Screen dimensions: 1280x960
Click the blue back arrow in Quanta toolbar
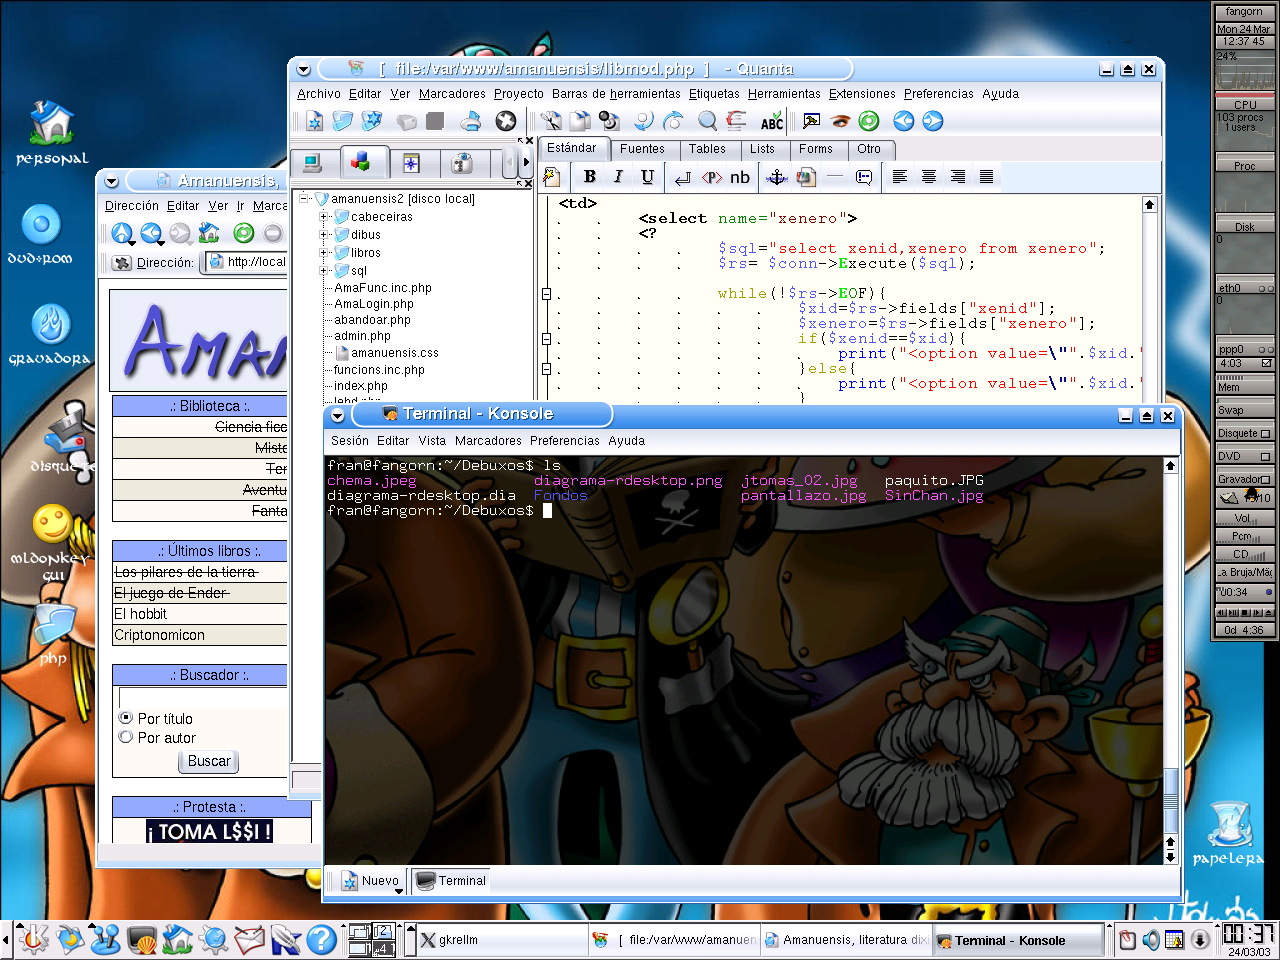click(903, 121)
